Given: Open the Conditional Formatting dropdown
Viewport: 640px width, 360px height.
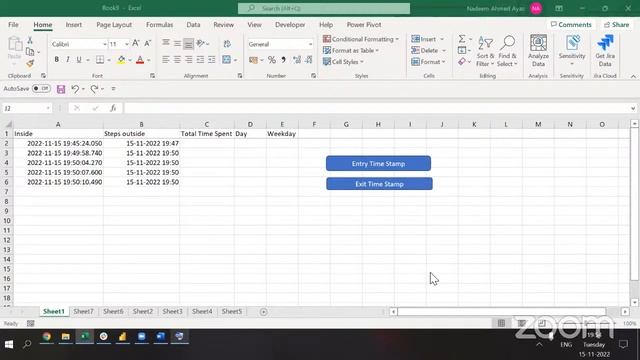Looking at the screenshot, I should (361, 39).
